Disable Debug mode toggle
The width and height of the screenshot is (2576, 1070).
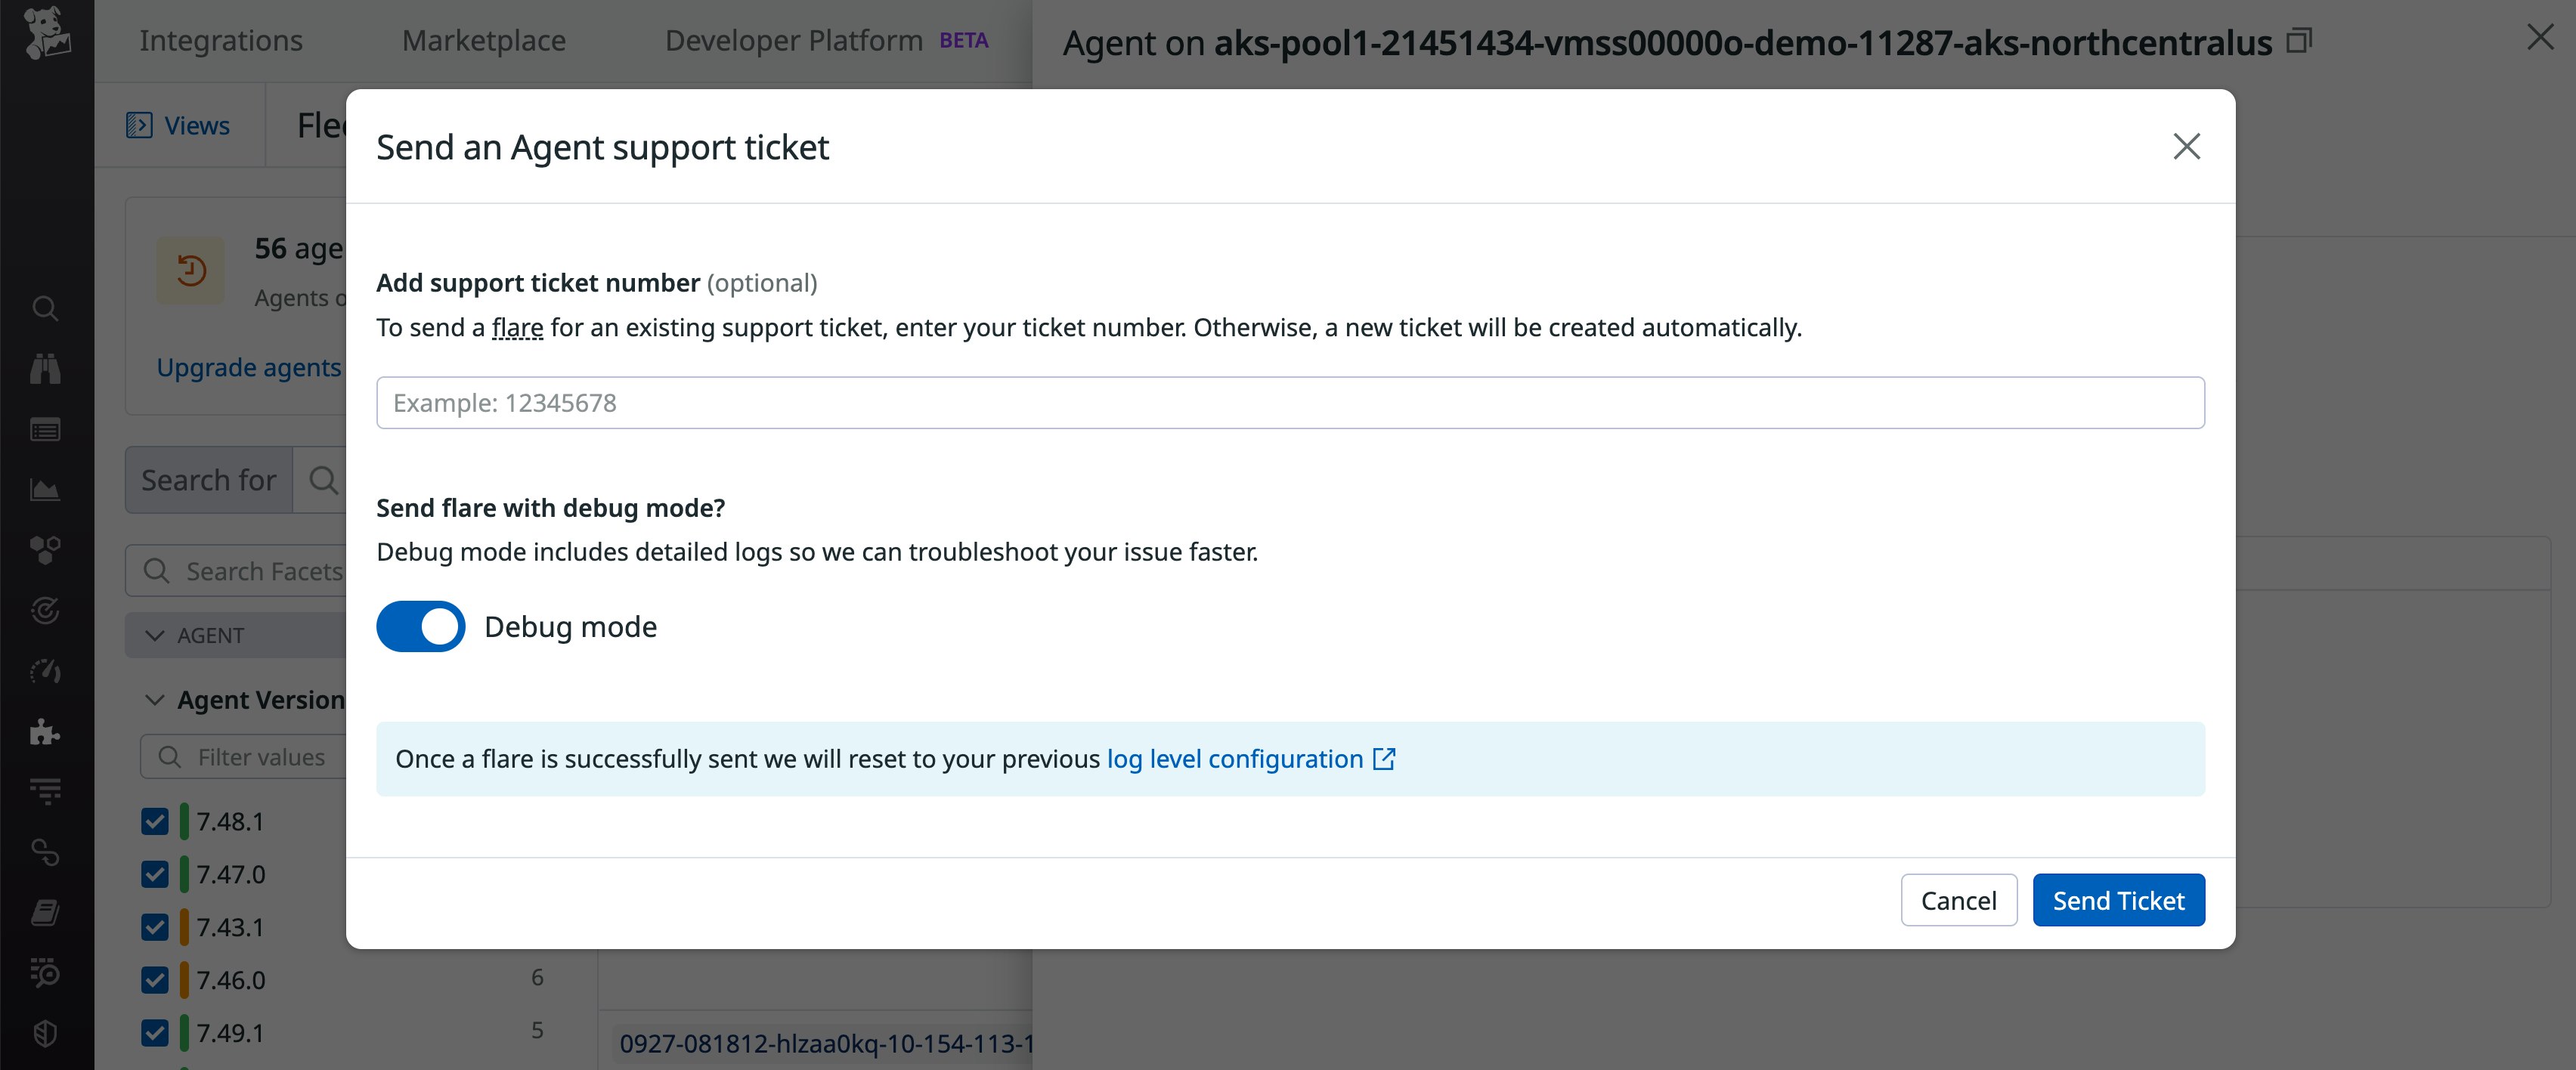pyautogui.click(x=420, y=626)
